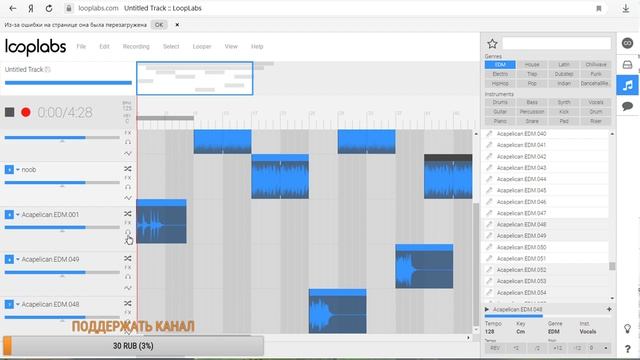
Task: Expand the Acapelican.EDM.048 track dropdown arrow
Action: coord(18,304)
